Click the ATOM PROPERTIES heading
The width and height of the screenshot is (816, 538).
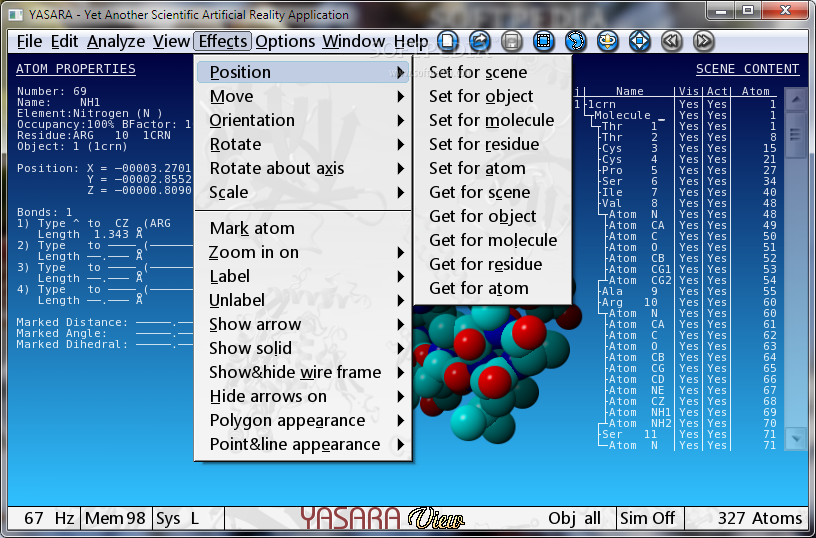(x=76, y=69)
